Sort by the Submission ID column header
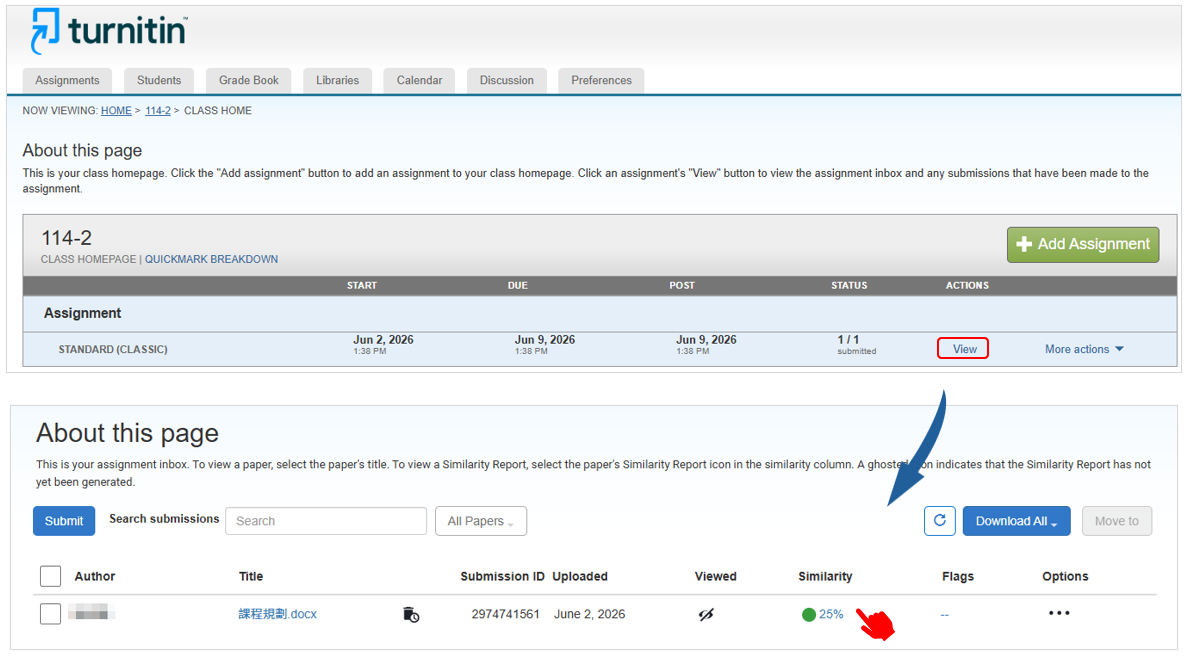The height and width of the screenshot is (658, 1194). [x=503, y=577]
